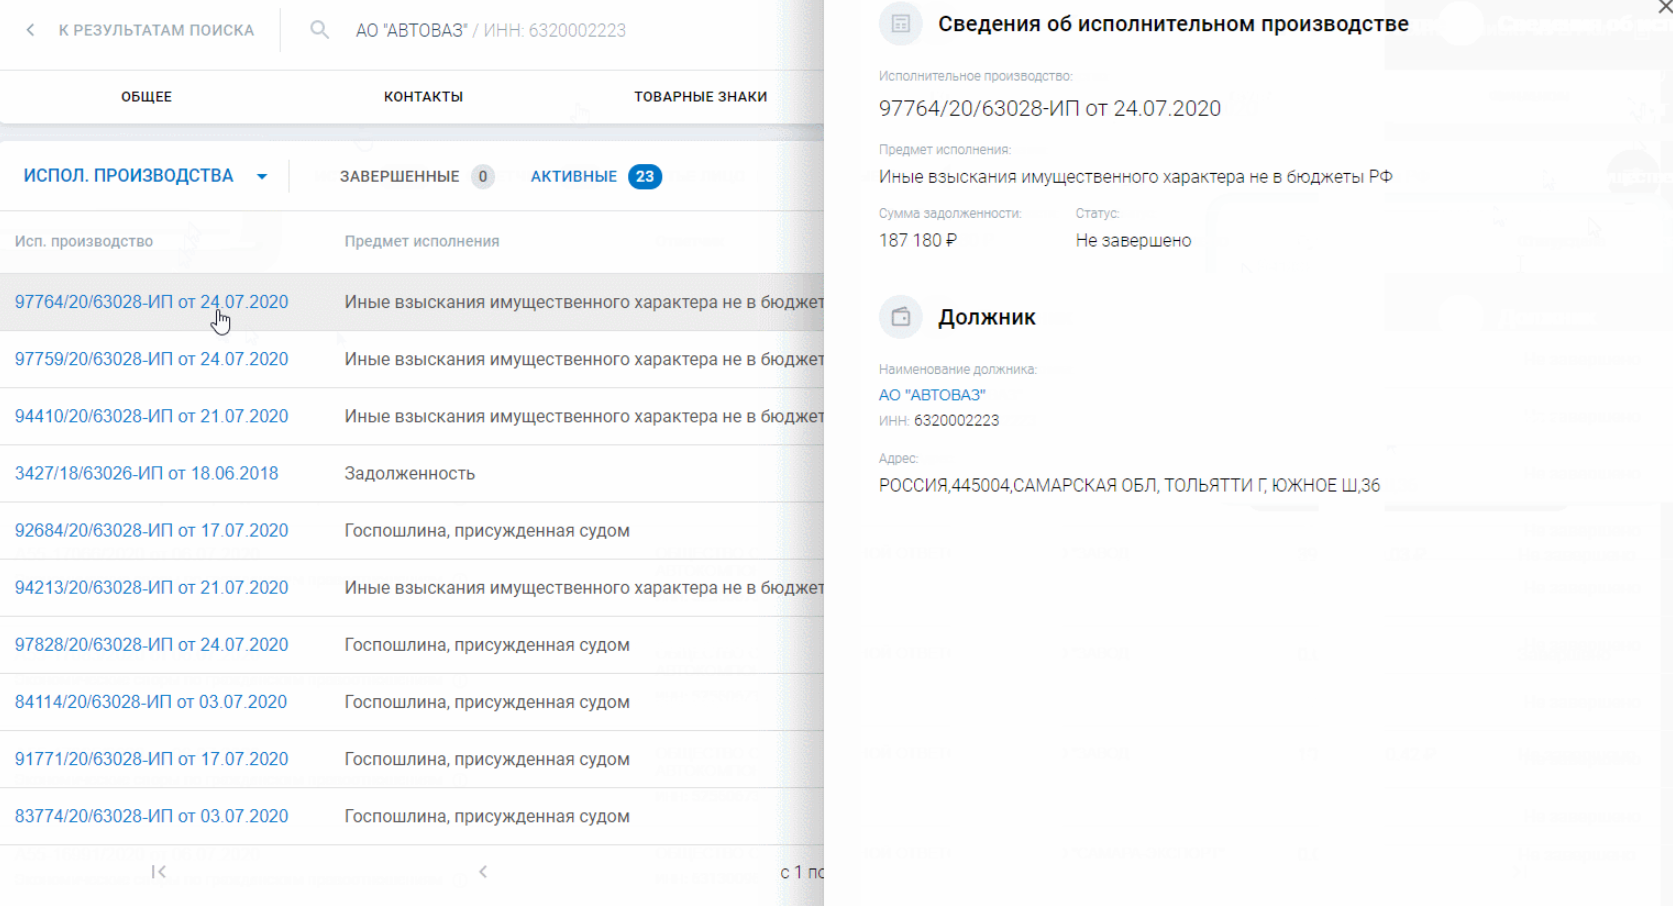This screenshot has width=1673, height=906.
Task: Go to first page of table
Action: [x=158, y=872]
